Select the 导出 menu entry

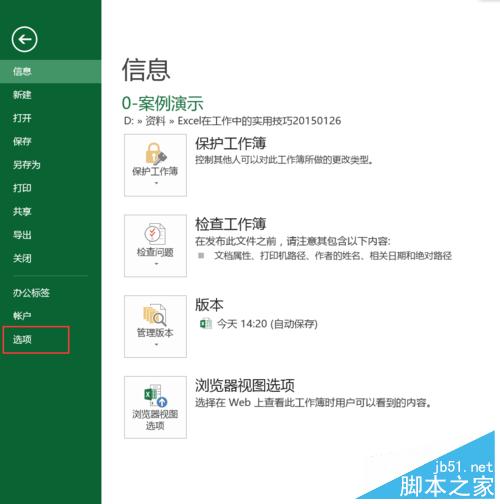click(22, 235)
